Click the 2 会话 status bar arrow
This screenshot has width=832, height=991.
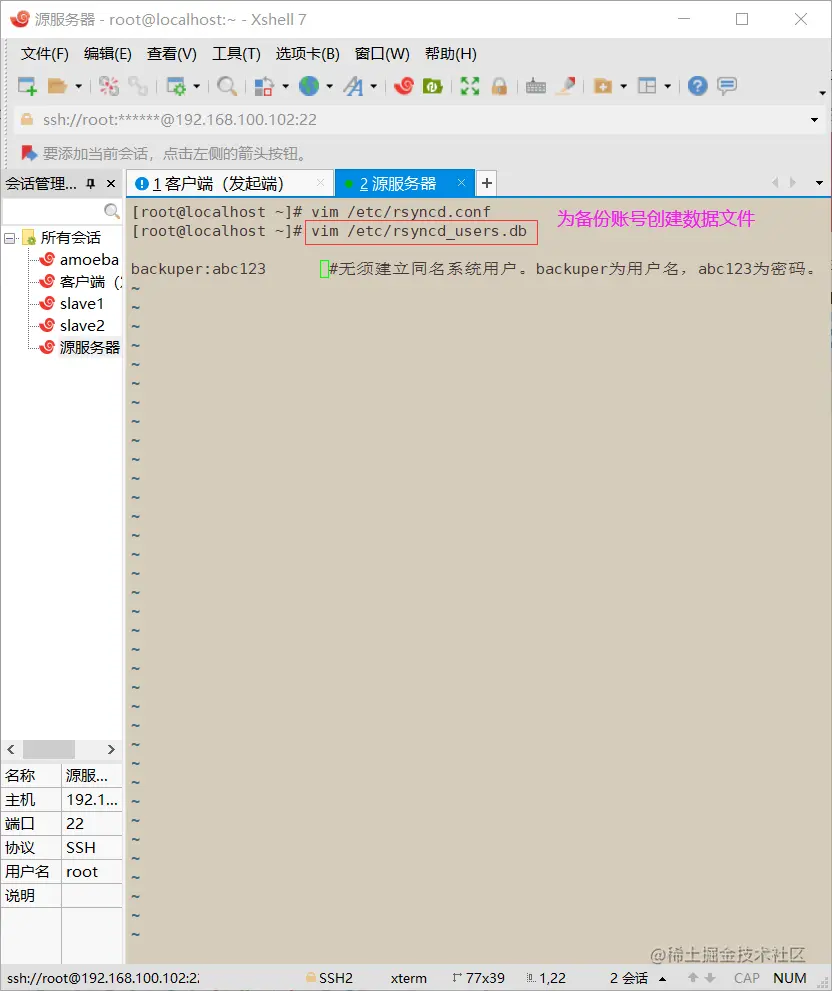663,978
